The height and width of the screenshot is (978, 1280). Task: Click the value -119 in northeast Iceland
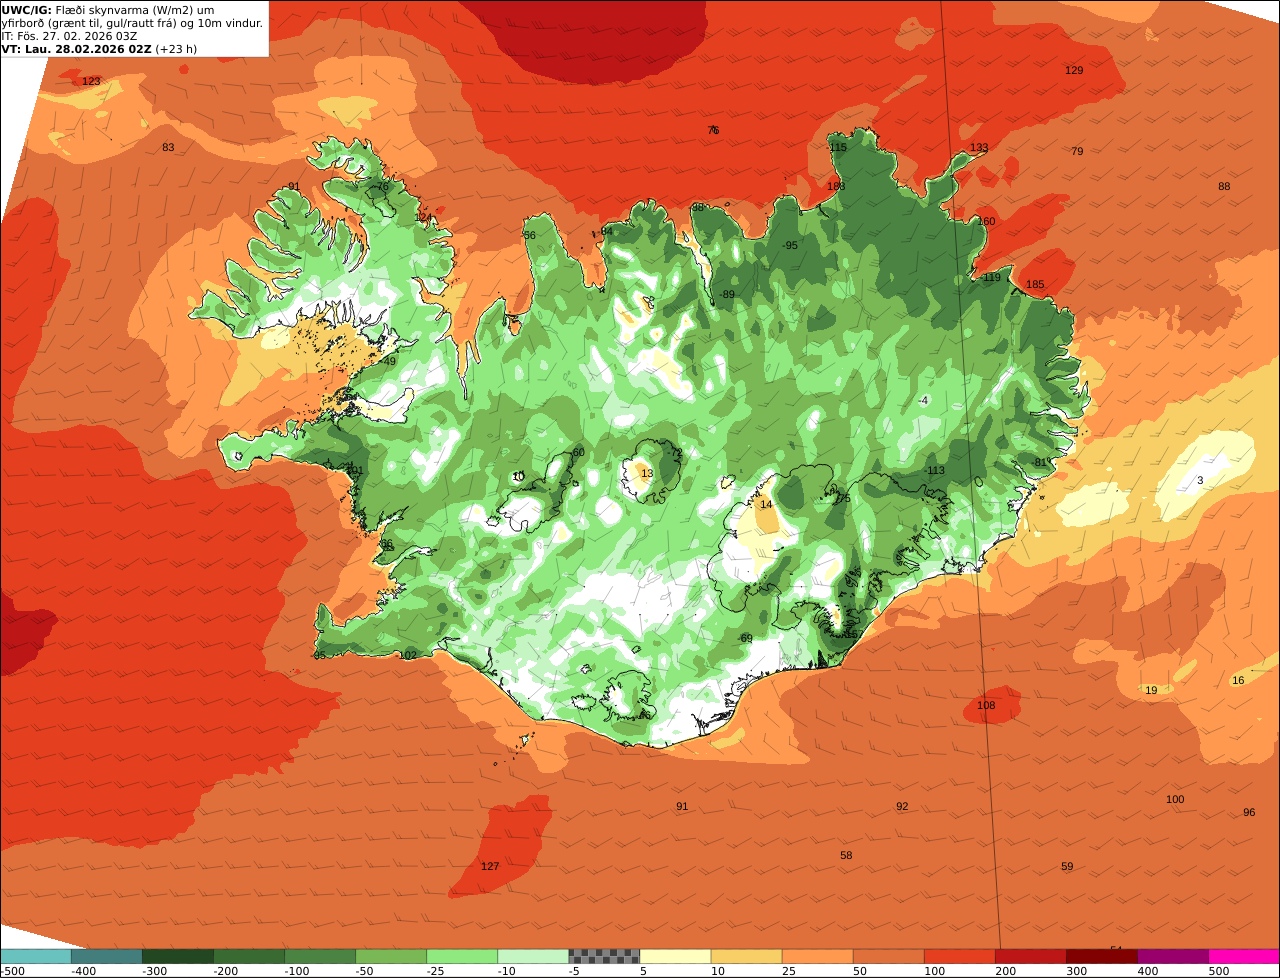(990, 277)
